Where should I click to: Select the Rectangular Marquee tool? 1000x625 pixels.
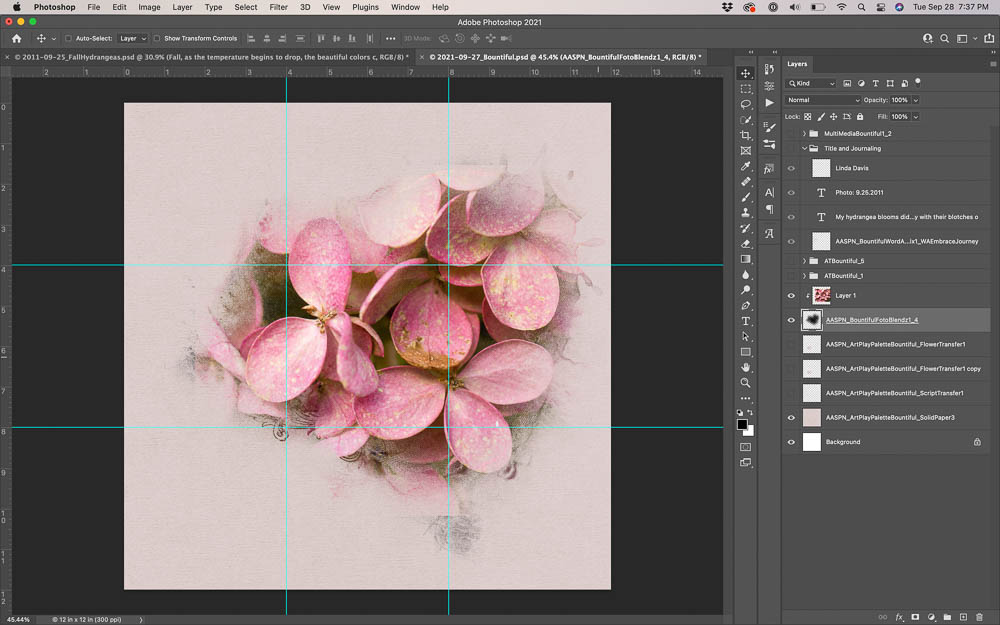(x=745, y=89)
